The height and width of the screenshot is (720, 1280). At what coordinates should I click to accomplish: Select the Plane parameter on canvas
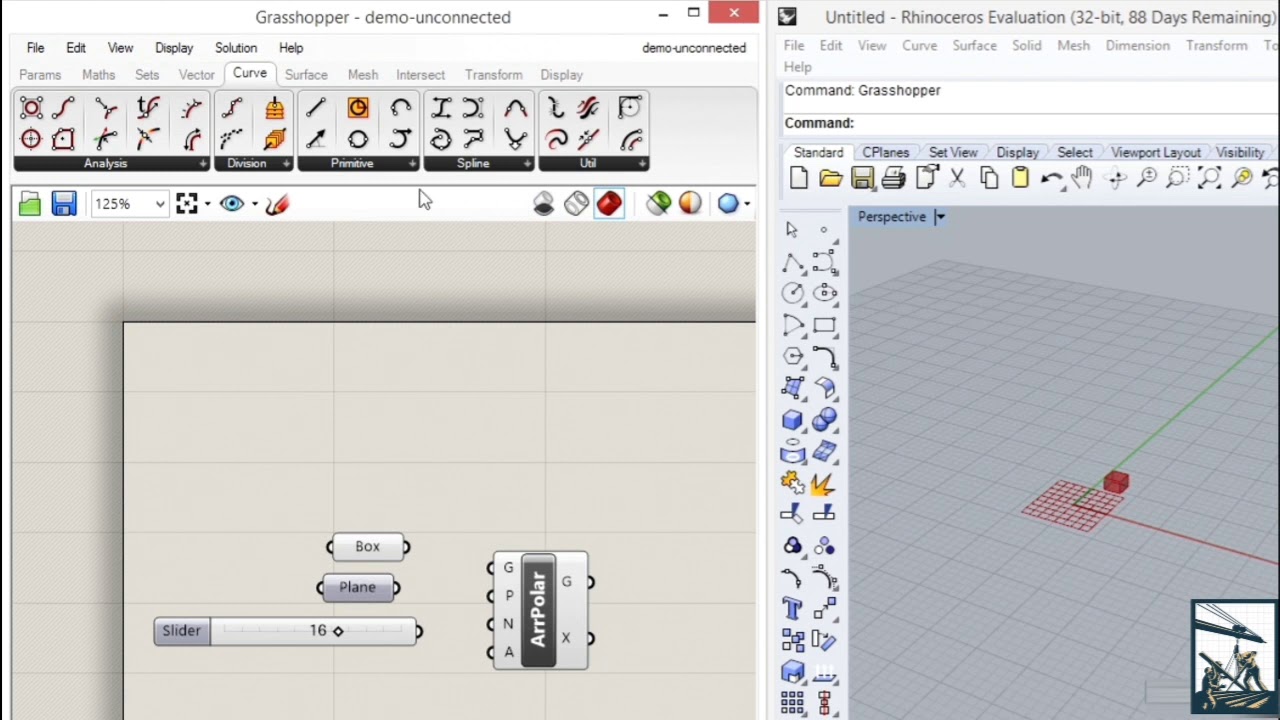pyautogui.click(x=357, y=587)
